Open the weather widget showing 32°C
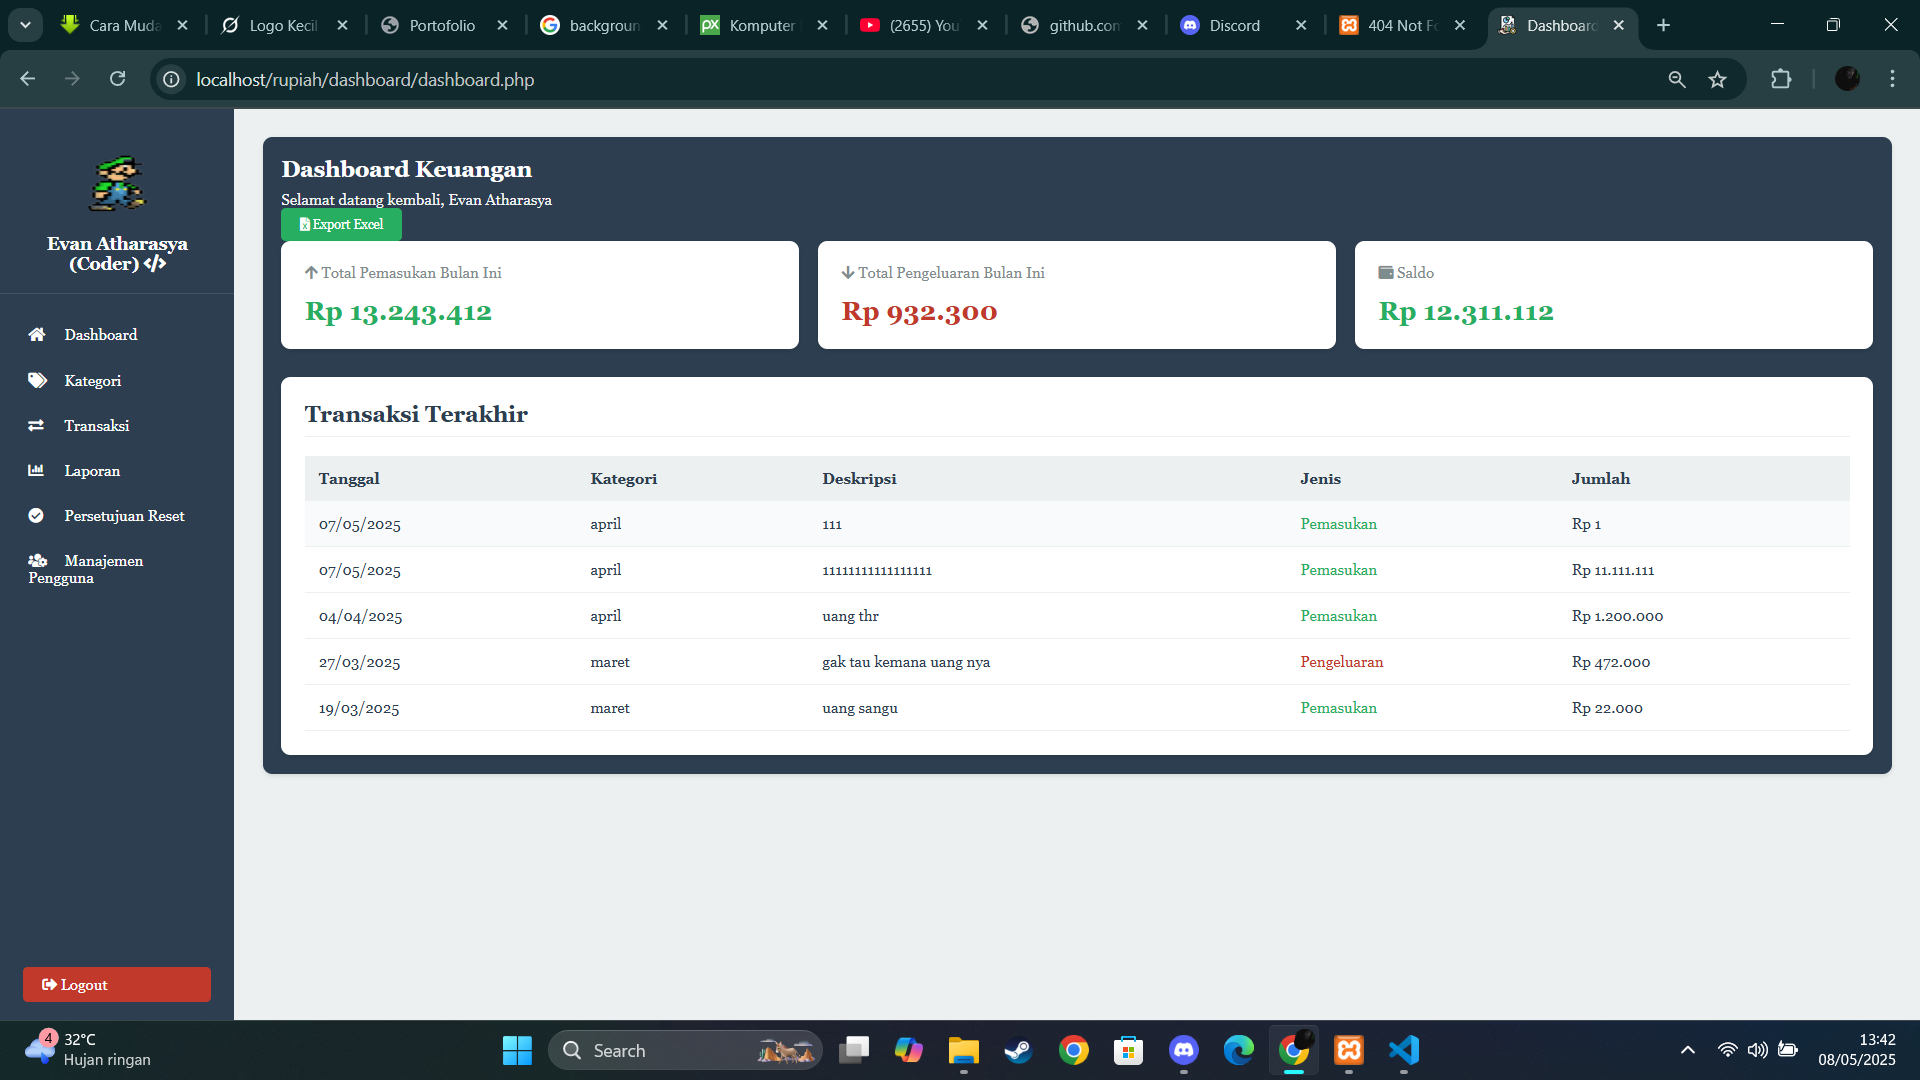Viewport: 1920px width, 1080px height. [x=88, y=1050]
